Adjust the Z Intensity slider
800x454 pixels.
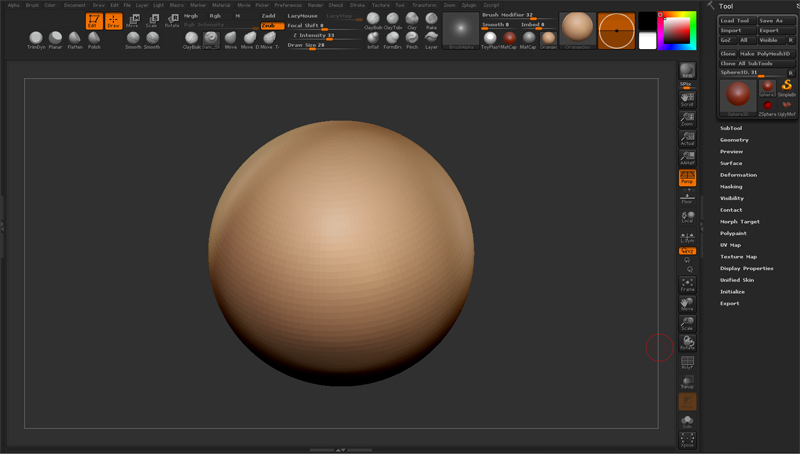(324, 36)
